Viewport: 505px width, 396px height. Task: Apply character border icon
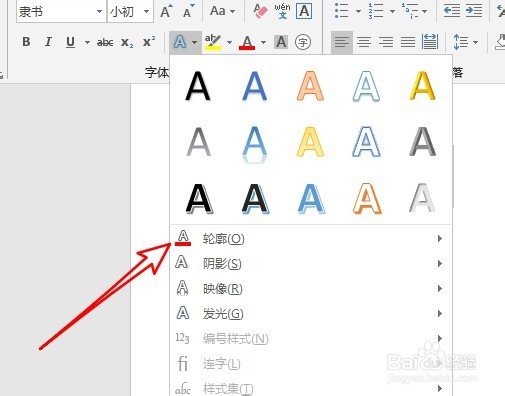pos(304,11)
